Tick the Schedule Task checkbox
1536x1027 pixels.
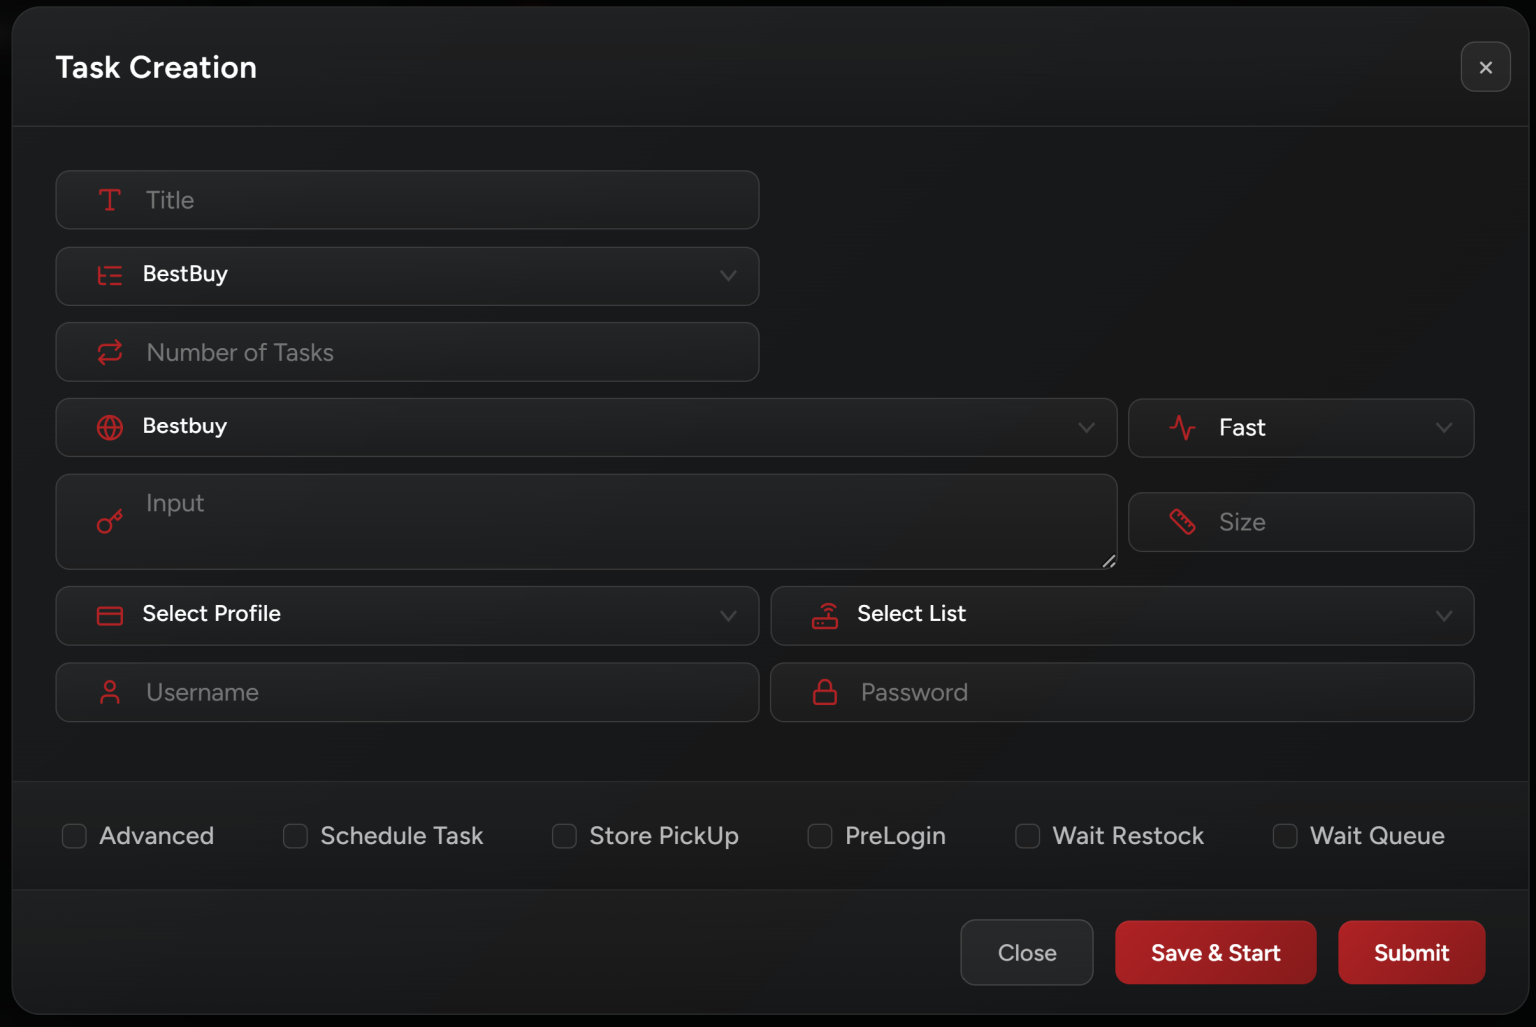tap(295, 836)
